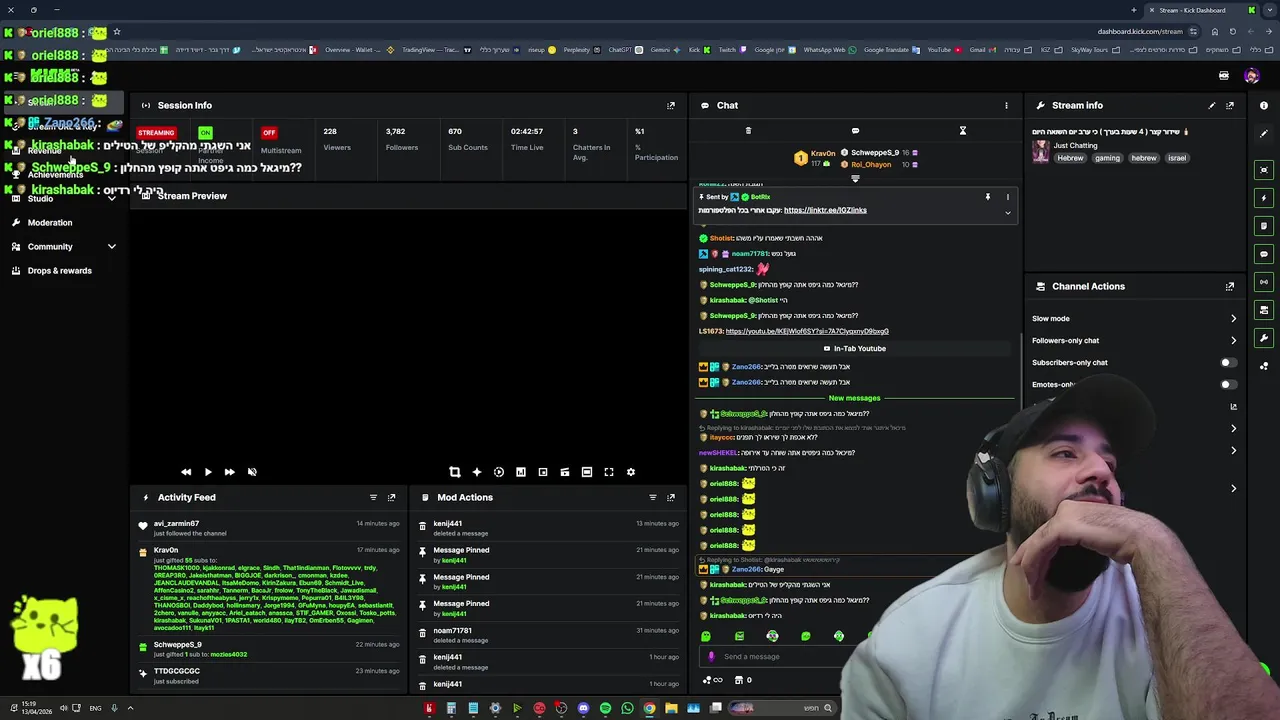Image resolution: width=1280 pixels, height=720 pixels.
Task: Click the 3,782 Followers stat
Action: [x=401, y=139]
